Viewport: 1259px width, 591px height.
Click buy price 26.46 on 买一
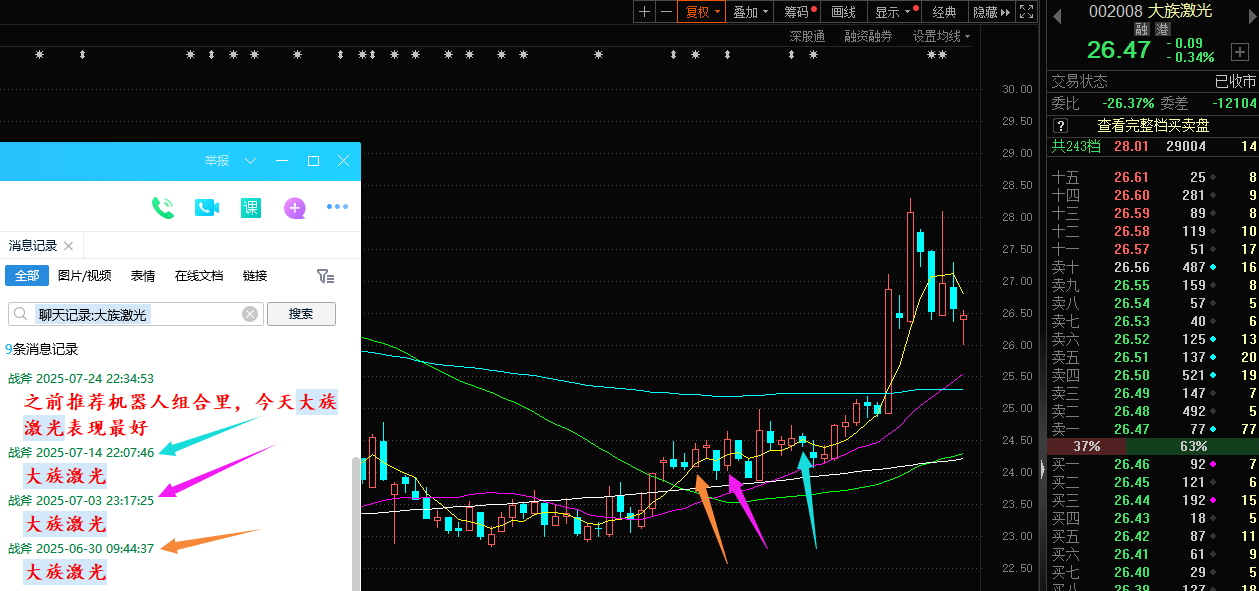click(x=1131, y=464)
